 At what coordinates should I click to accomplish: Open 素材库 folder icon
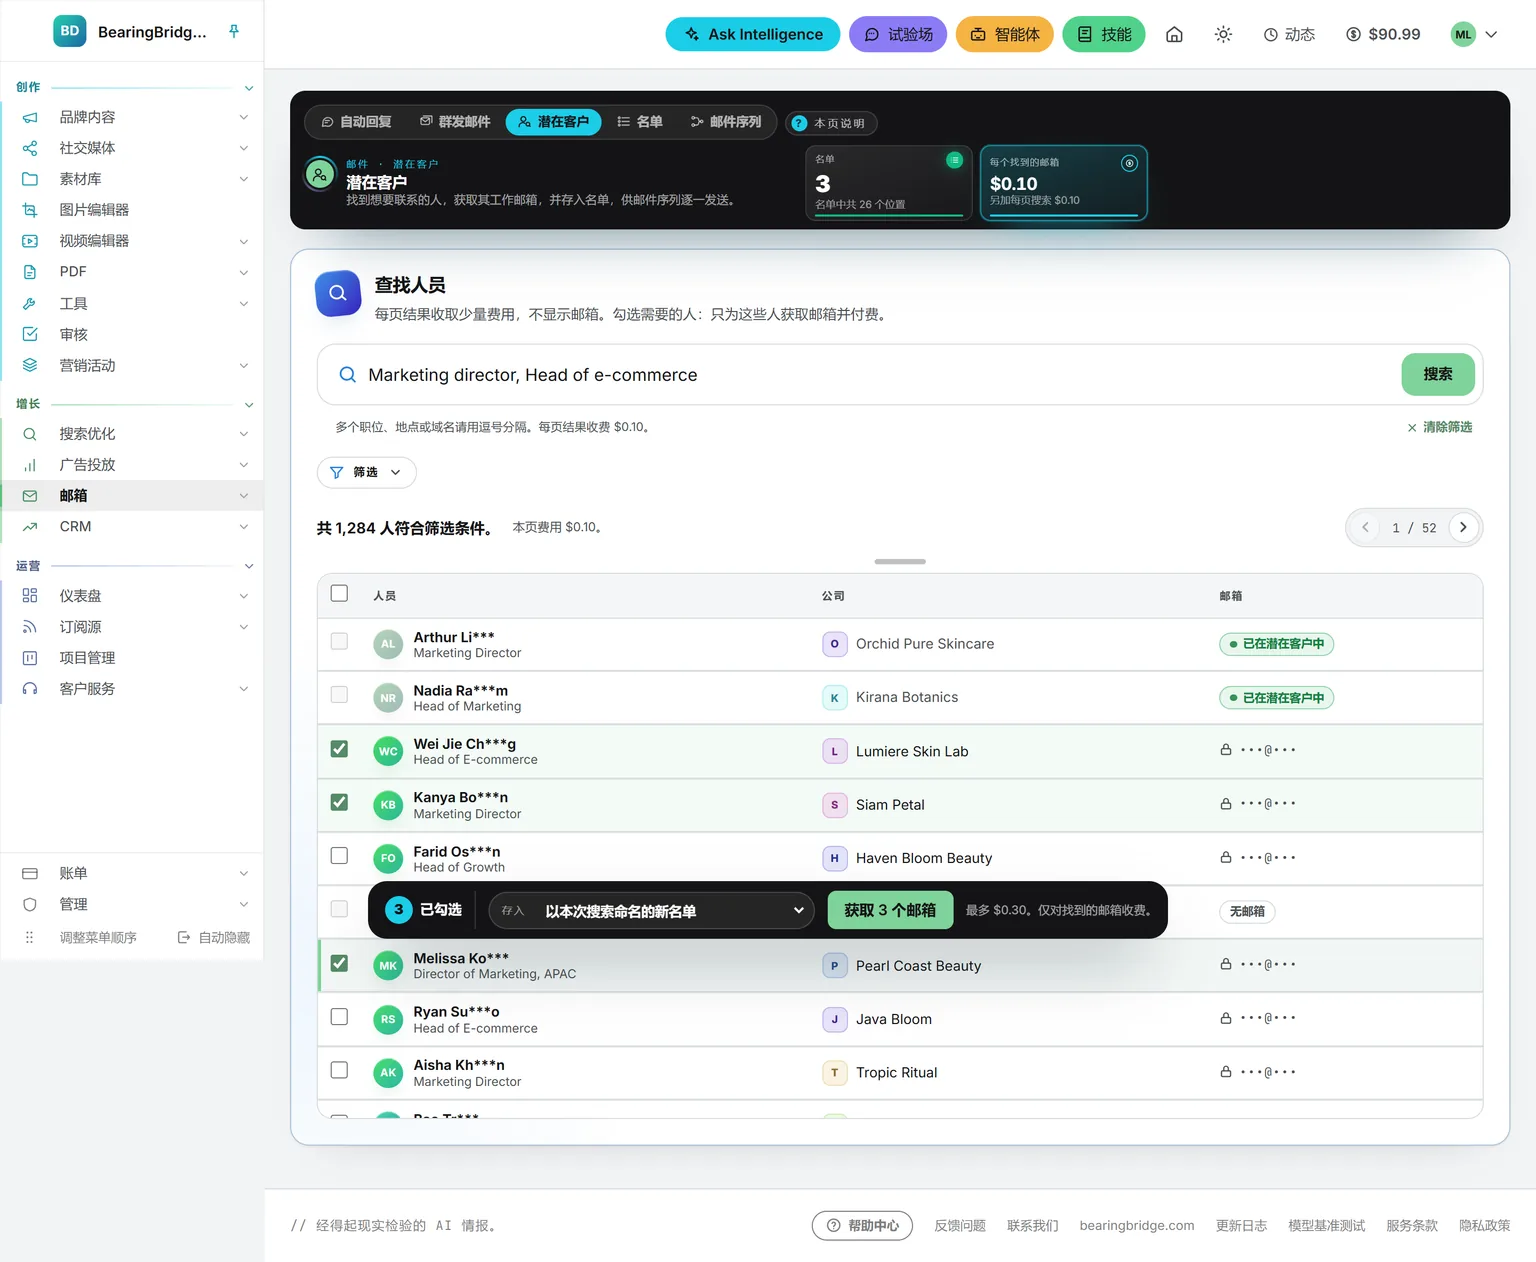click(30, 179)
